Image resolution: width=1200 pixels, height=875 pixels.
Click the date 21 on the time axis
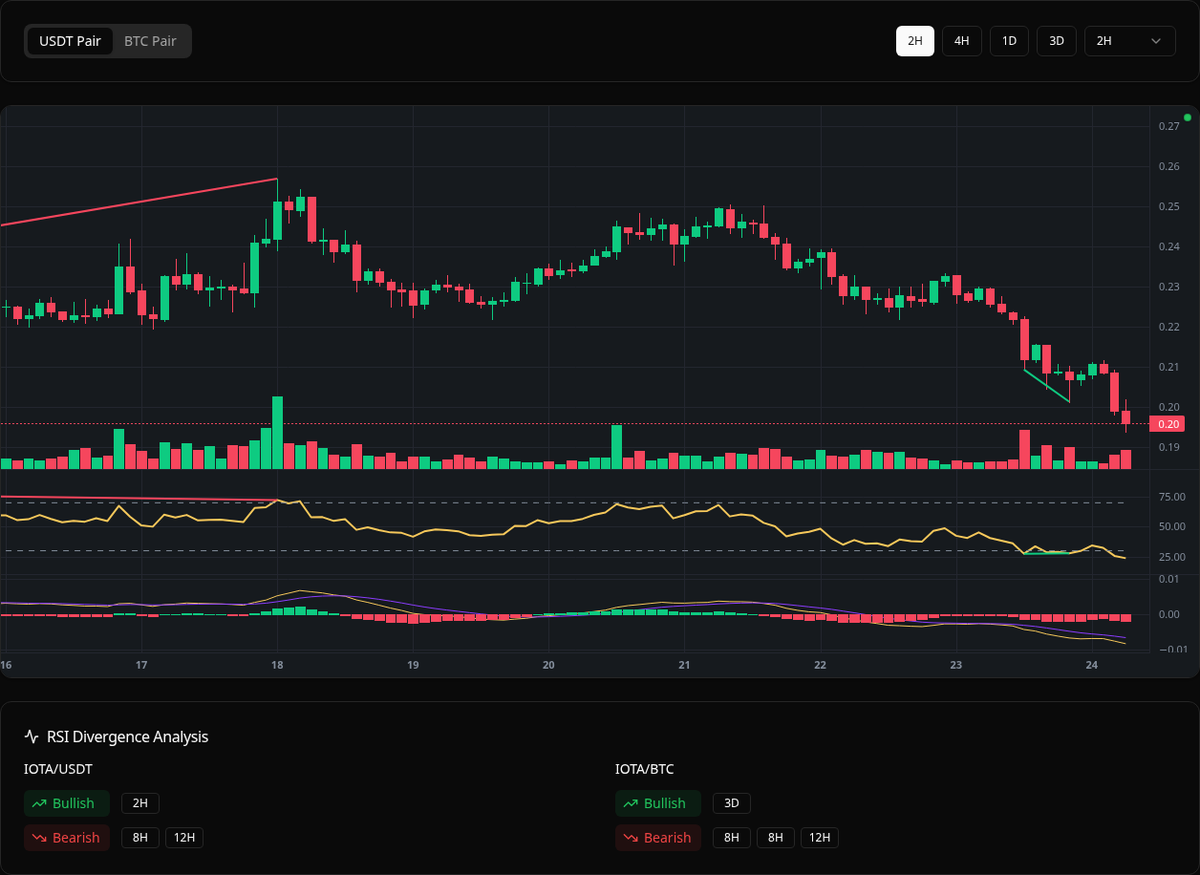684,665
